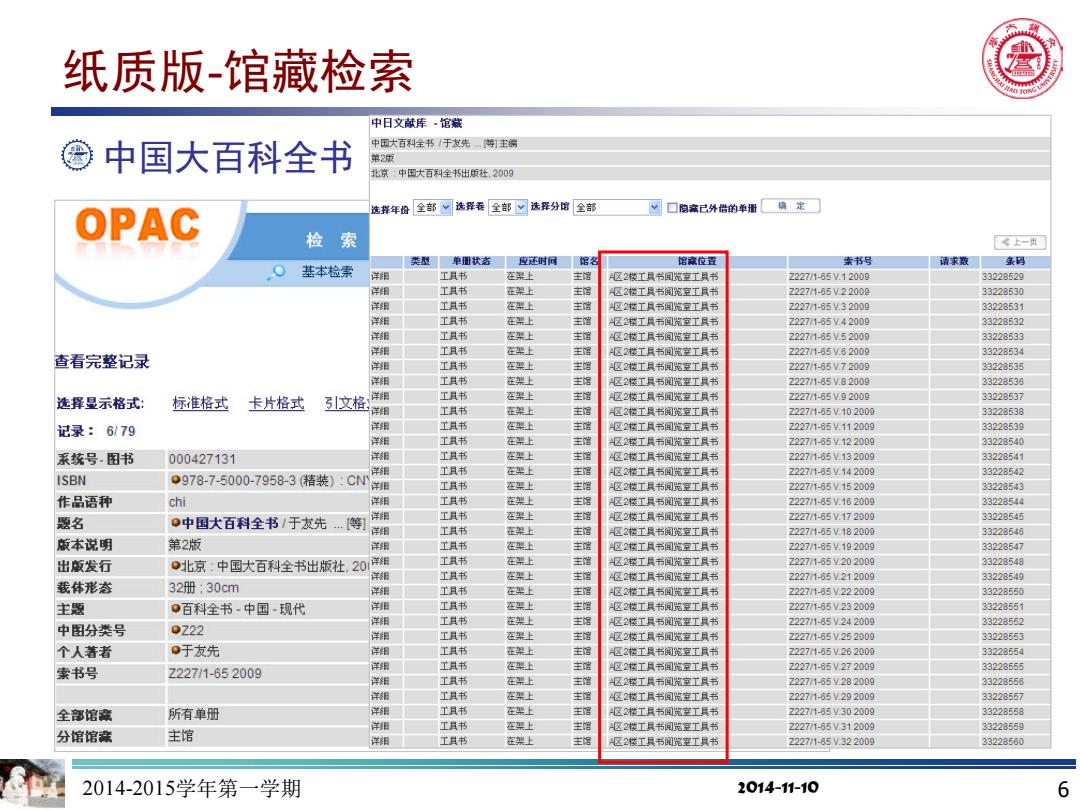Click barcode 33228560
Image resolution: width=1080 pixels, height=810 pixels.
coord(1003,741)
